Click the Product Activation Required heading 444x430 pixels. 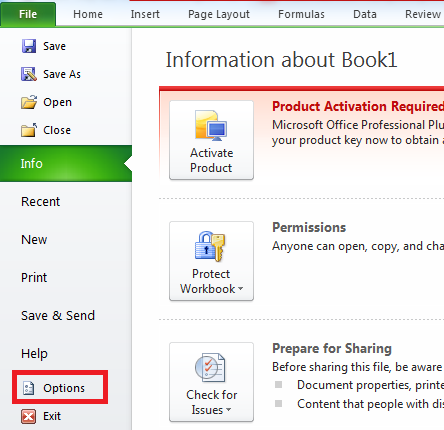pos(358,106)
